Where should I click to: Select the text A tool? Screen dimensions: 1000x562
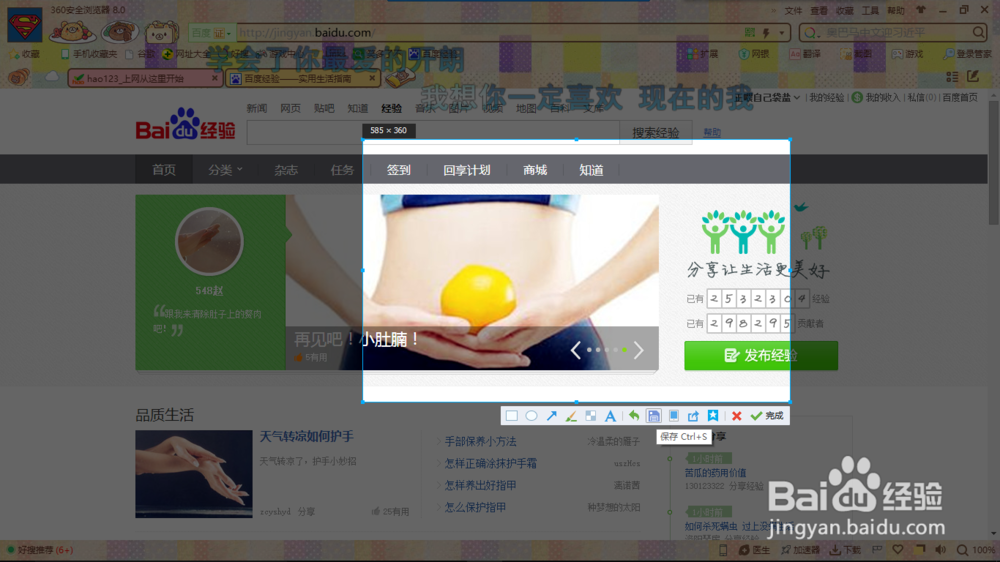coord(610,416)
